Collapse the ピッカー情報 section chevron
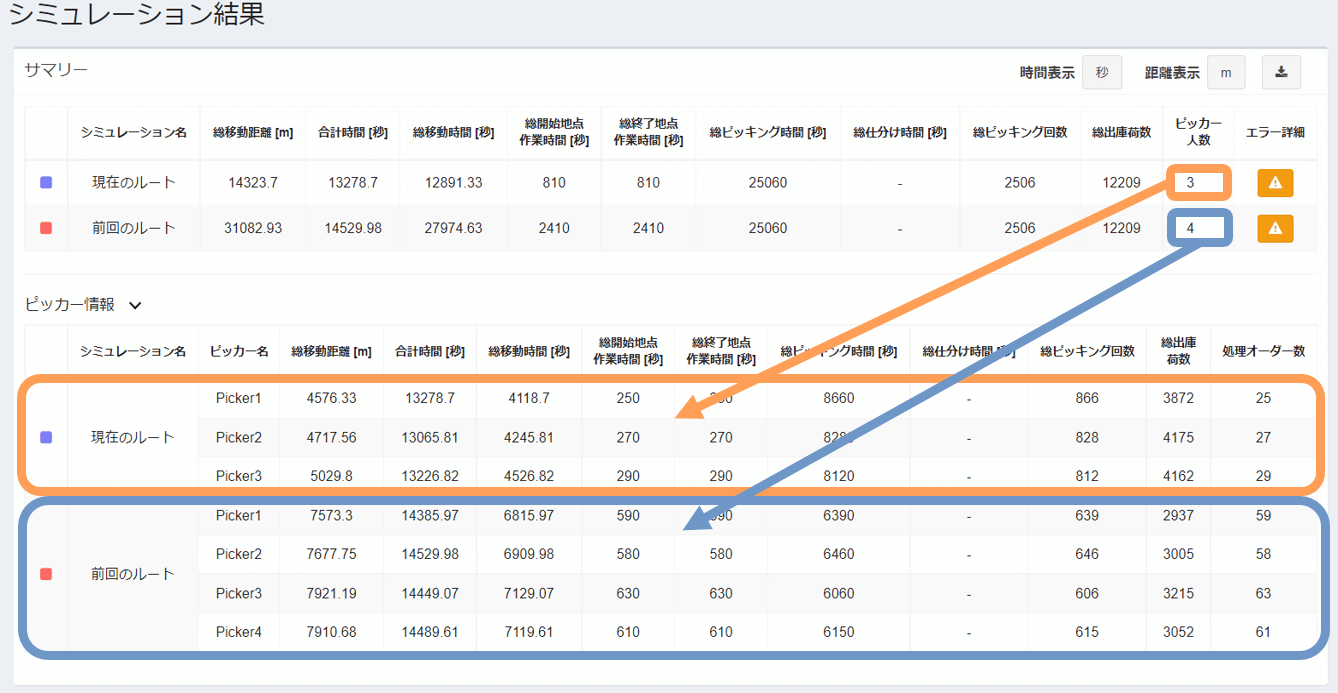The width and height of the screenshot is (1338, 693). tap(135, 305)
